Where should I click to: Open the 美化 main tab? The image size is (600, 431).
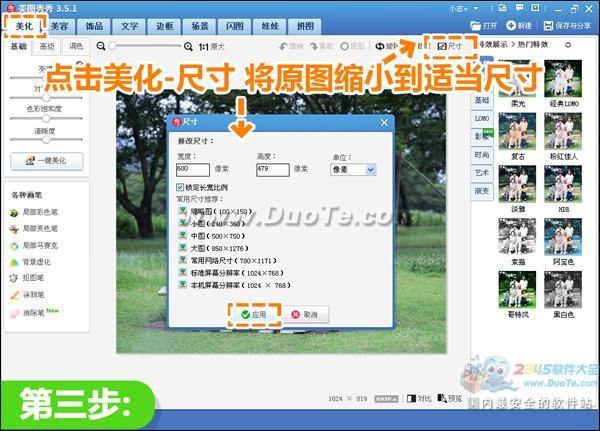[x=25, y=26]
